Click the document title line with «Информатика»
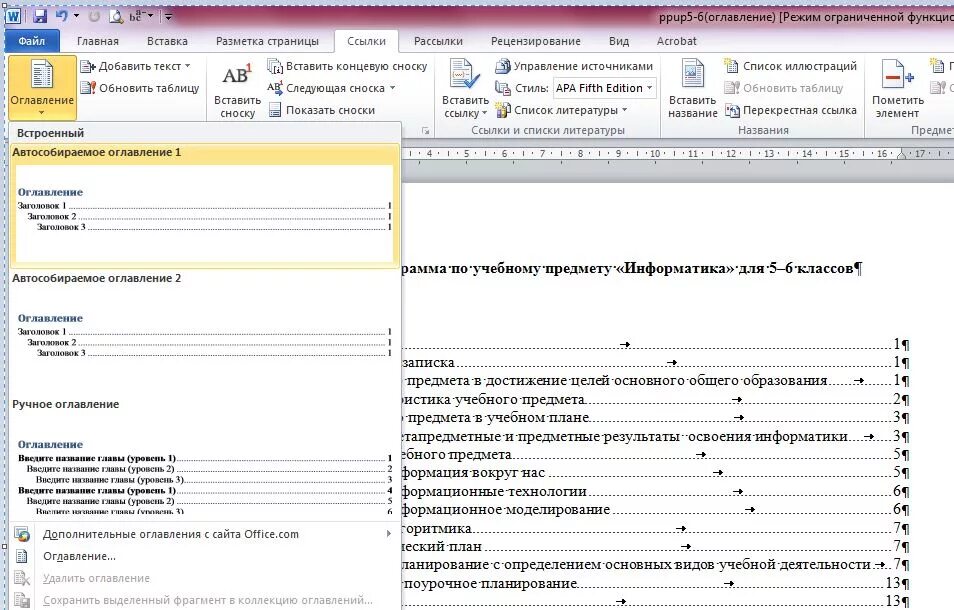Viewport: 954px width, 610px height. pyautogui.click(x=630, y=268)
